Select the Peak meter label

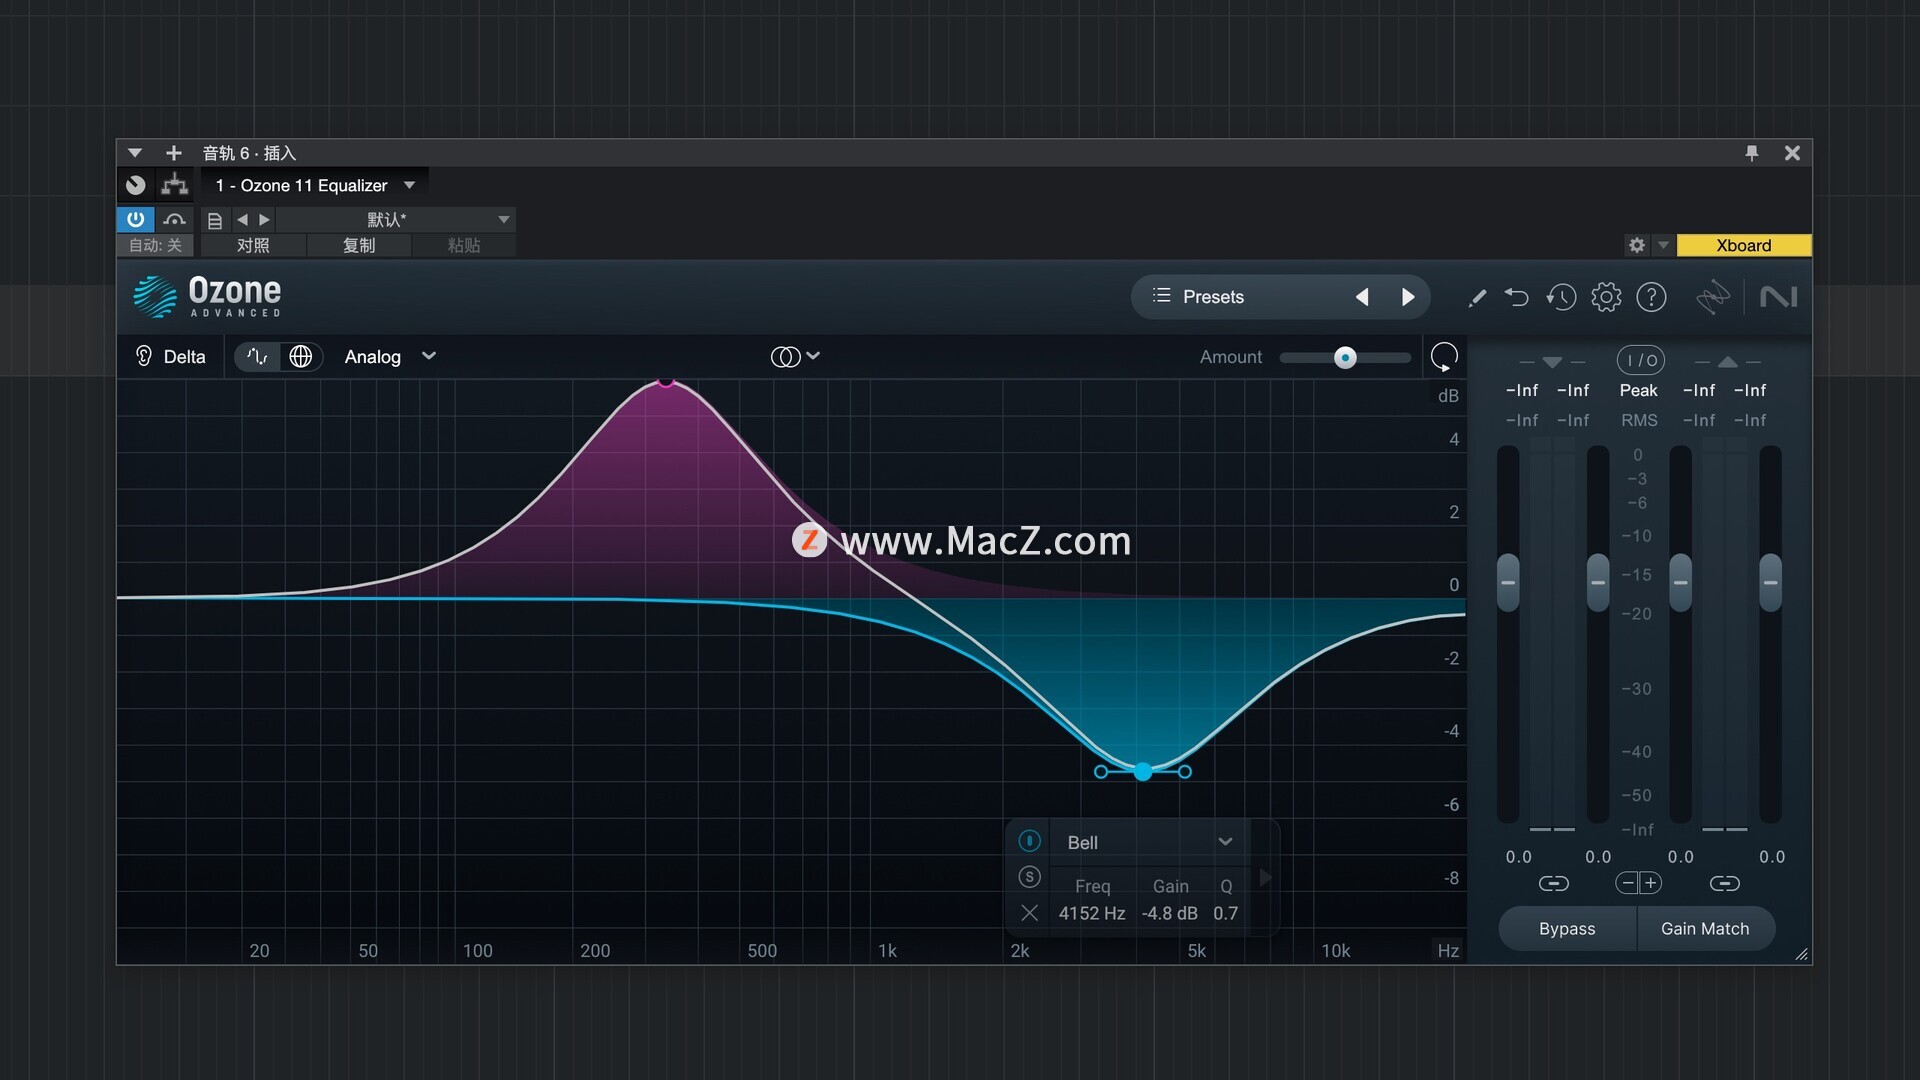[x=1638, y=390]
